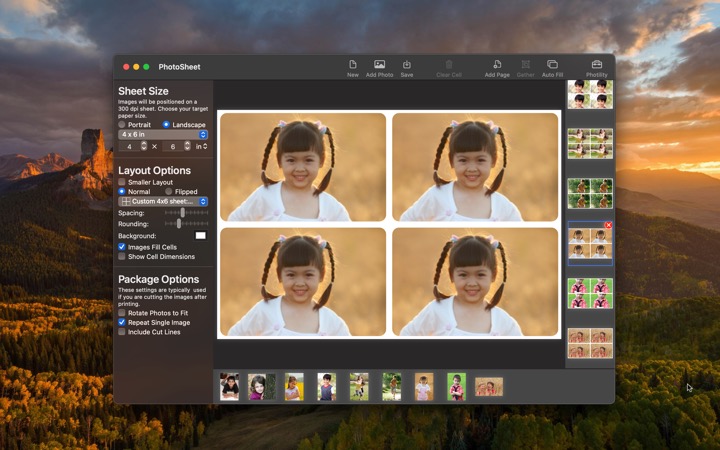The image size is (720, 450).
Task: Click the Sheet Size heading
Action: [143, 91]
